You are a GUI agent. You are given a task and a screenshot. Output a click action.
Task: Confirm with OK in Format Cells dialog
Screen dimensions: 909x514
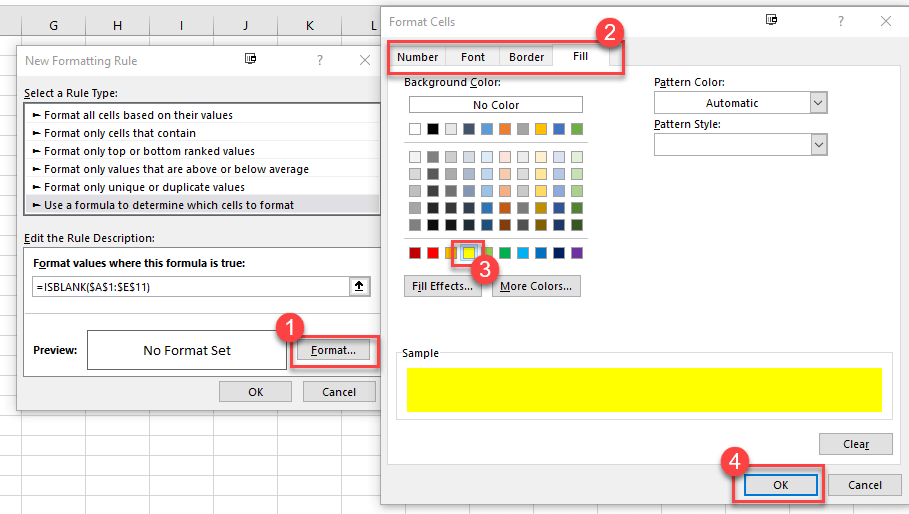780,485
